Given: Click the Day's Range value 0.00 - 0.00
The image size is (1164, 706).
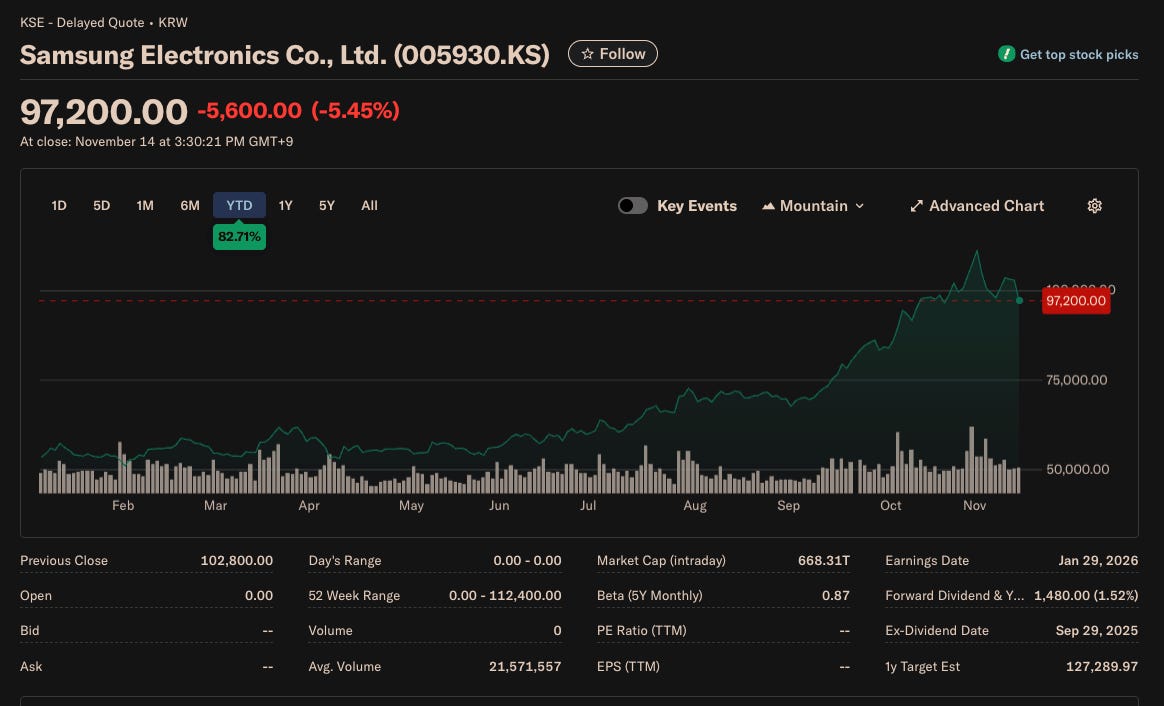Looking at the screenshot, I should click(x=527, y=560).
